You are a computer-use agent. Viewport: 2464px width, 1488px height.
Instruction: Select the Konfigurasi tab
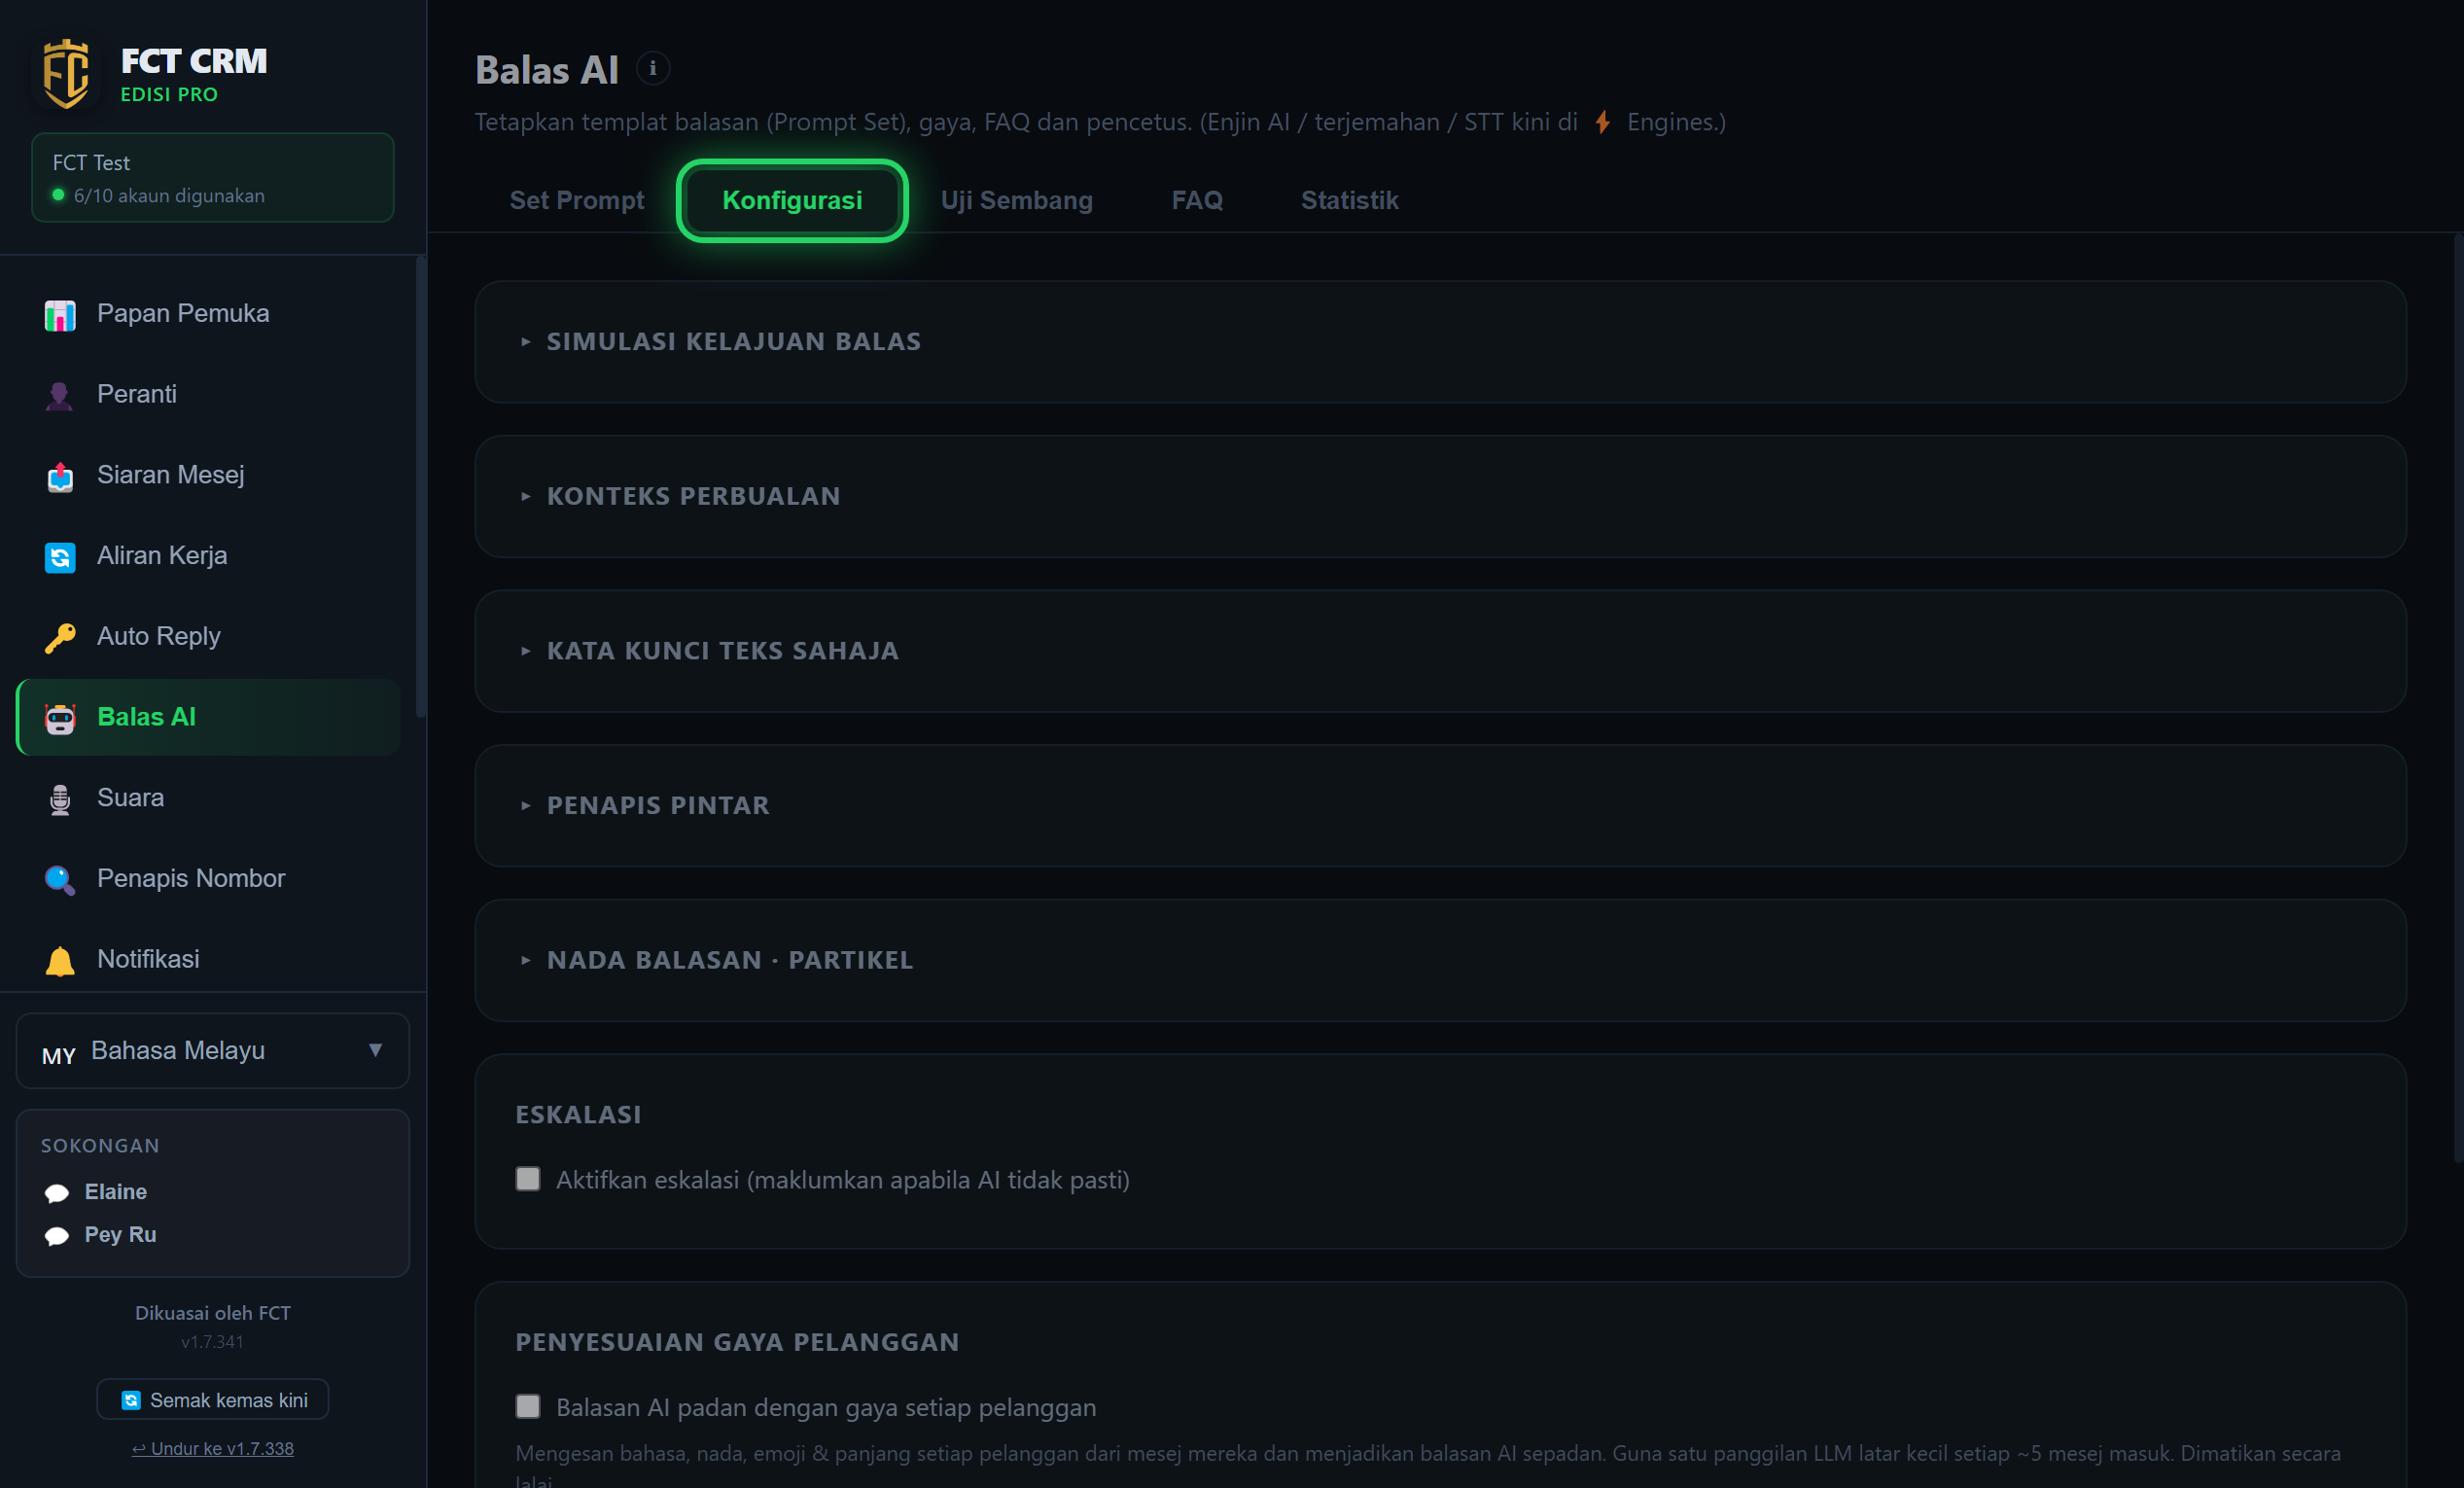[x=792, y=201]
